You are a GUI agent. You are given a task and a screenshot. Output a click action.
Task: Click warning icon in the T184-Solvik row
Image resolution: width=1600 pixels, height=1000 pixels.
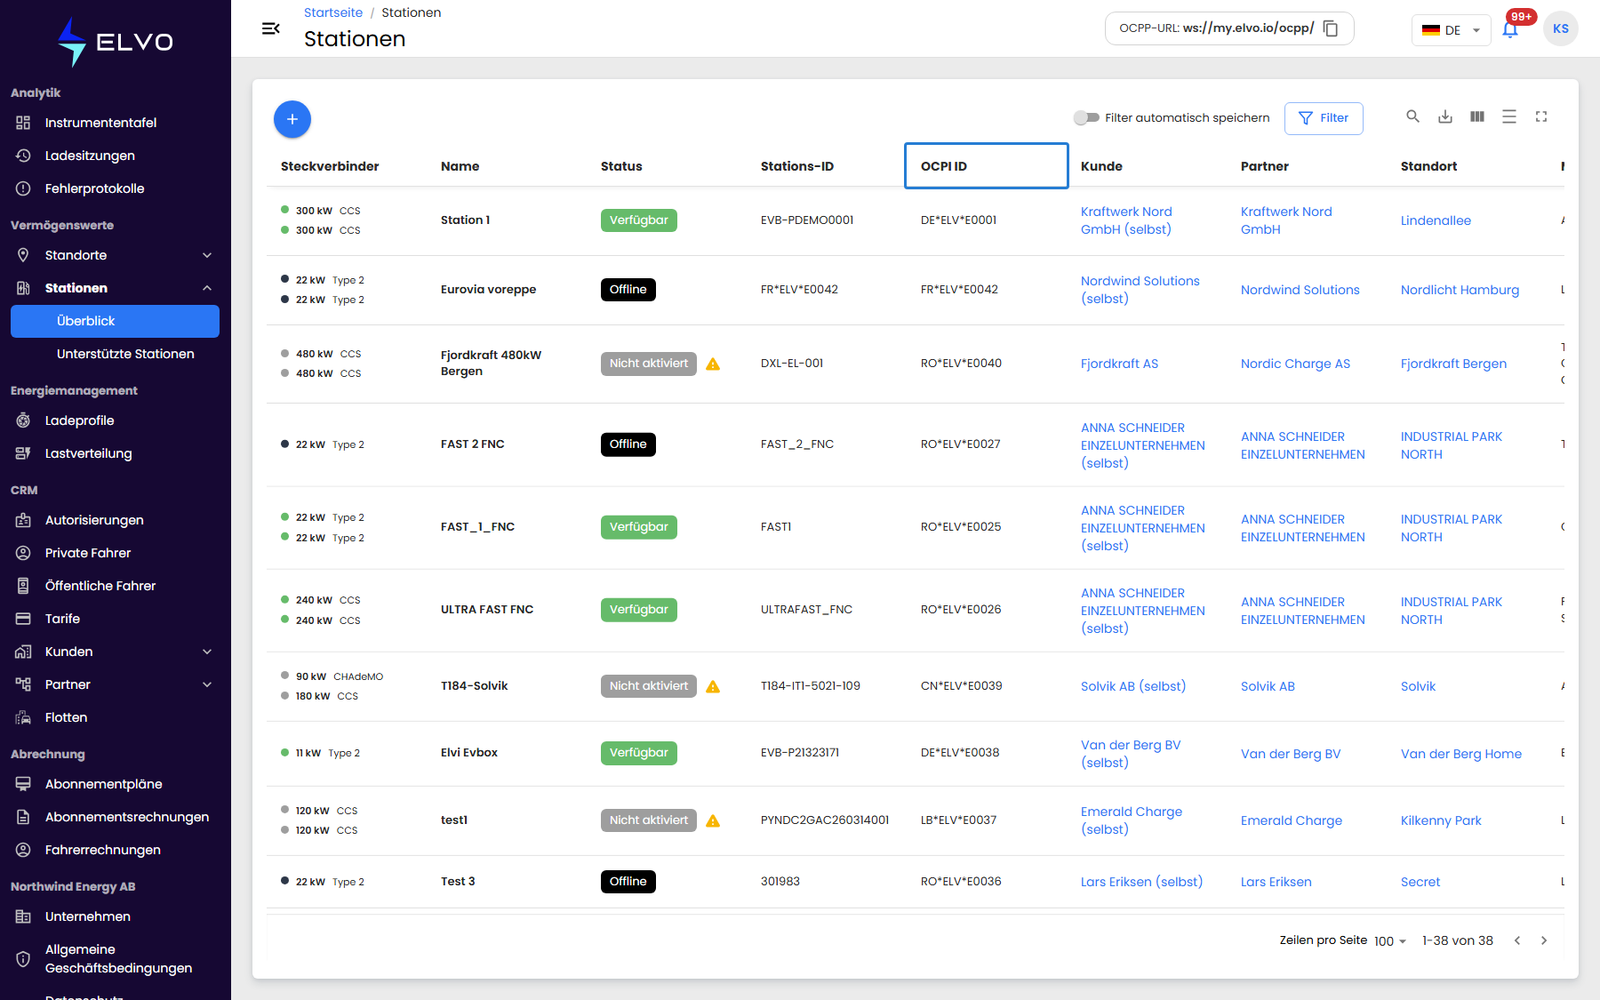pos(713,687)
